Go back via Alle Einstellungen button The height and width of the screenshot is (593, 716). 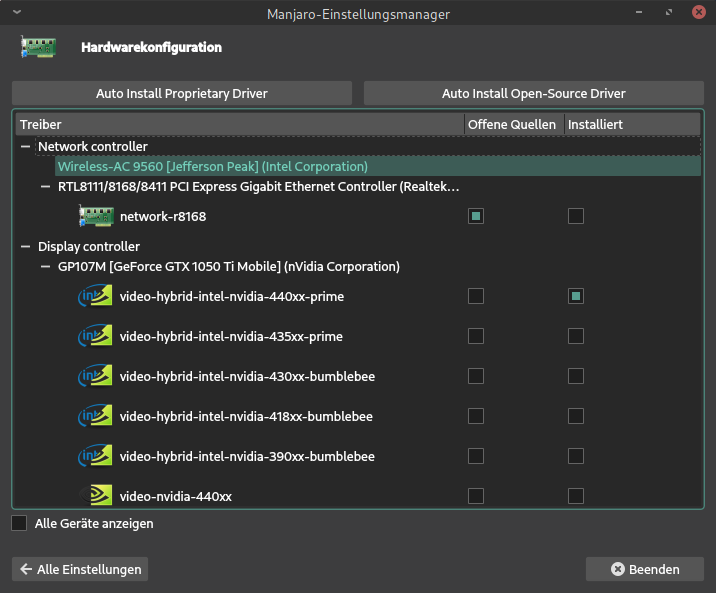click(80, 569)
